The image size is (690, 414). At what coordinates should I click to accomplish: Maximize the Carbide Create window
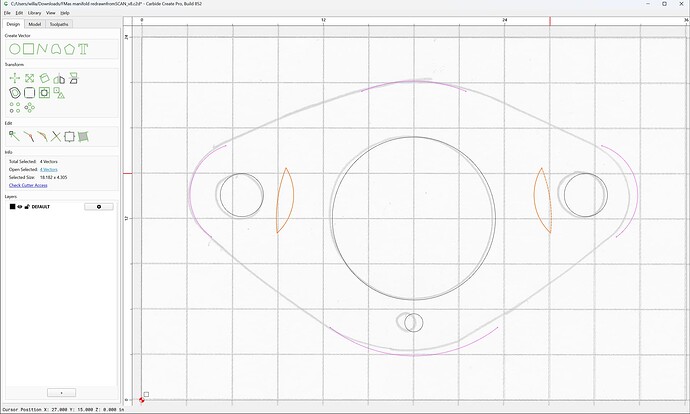(x=664, y=4)
